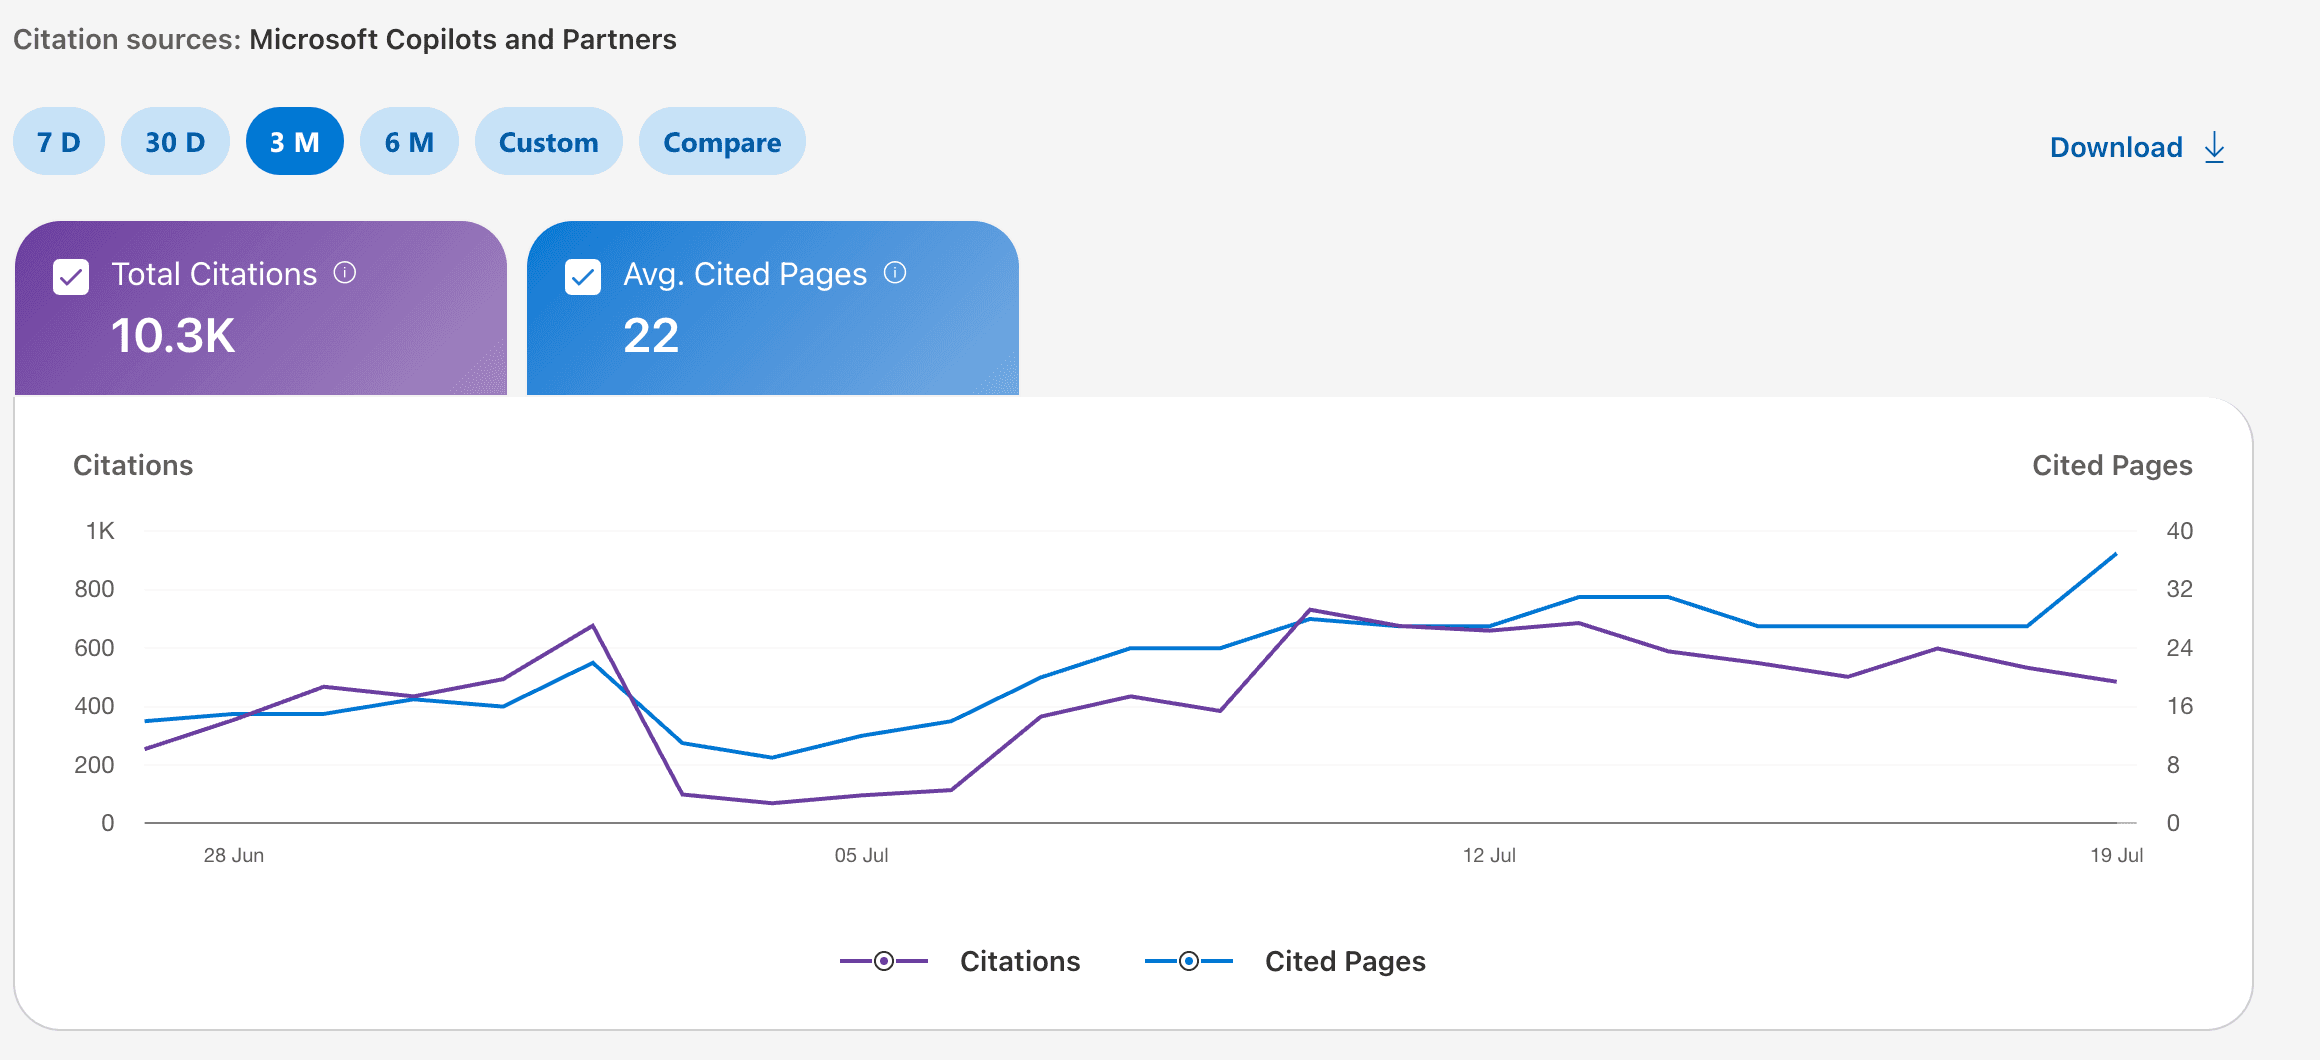The width and height of the screenshot is (2320, 1060).
Task: Open the Avg. Cited Pages info icon
Action: coord(895,273)
